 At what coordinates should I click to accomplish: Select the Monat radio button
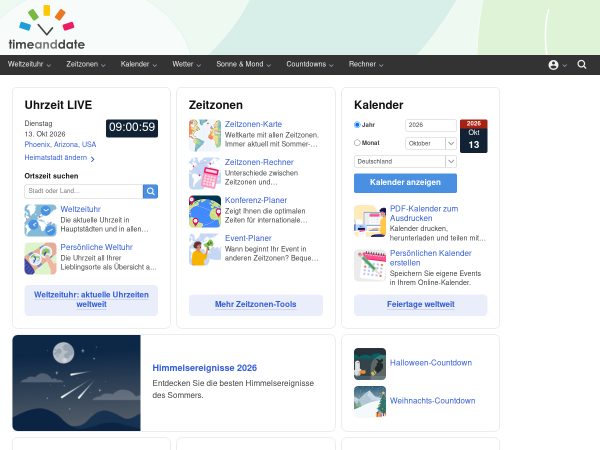point(357,143)
